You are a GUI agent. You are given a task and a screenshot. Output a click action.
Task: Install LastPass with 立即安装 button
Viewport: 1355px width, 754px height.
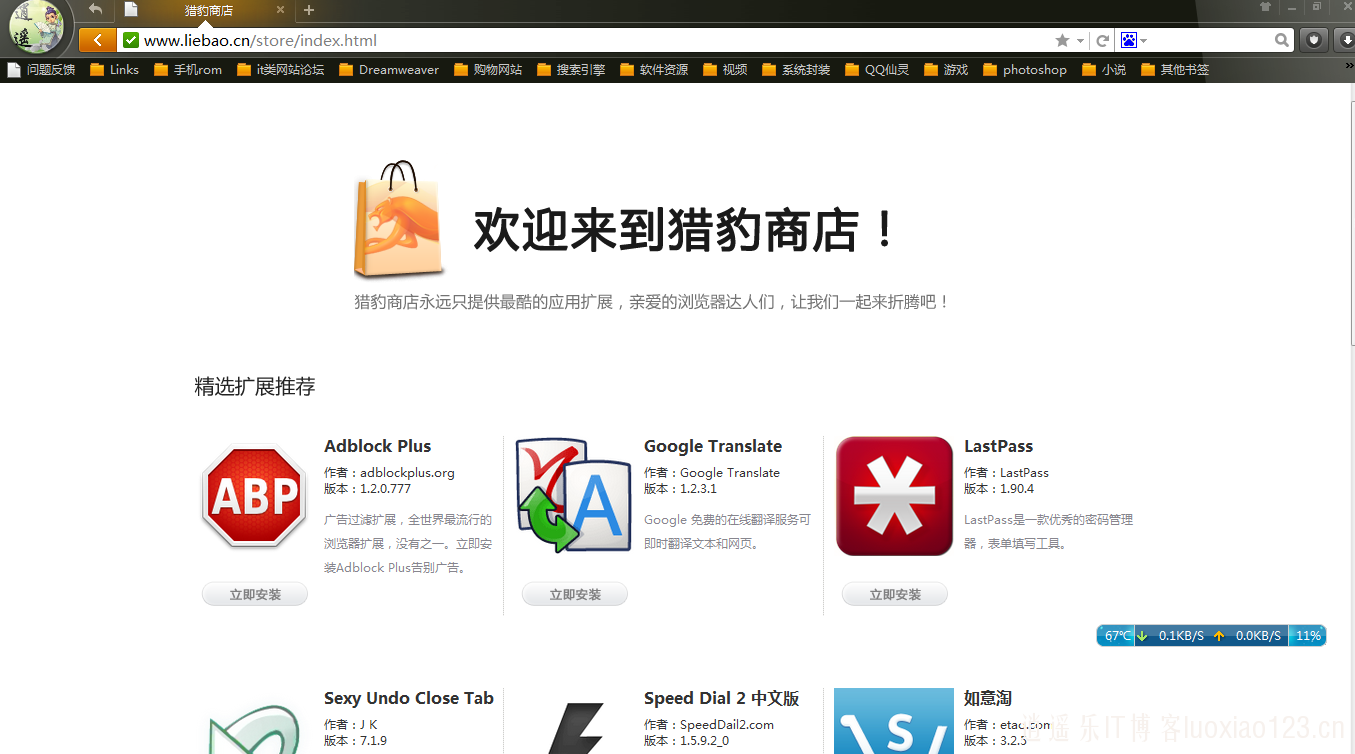click(x=895, y=594)
